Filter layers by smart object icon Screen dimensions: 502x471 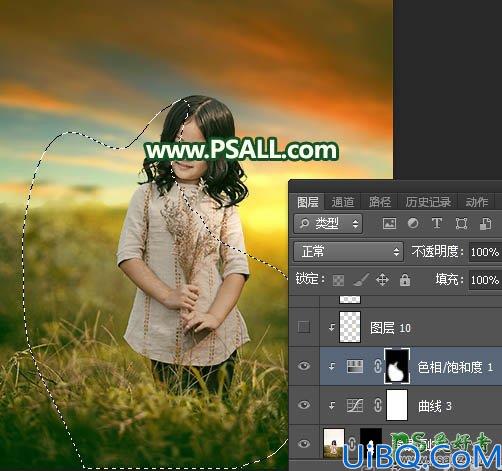485,224
